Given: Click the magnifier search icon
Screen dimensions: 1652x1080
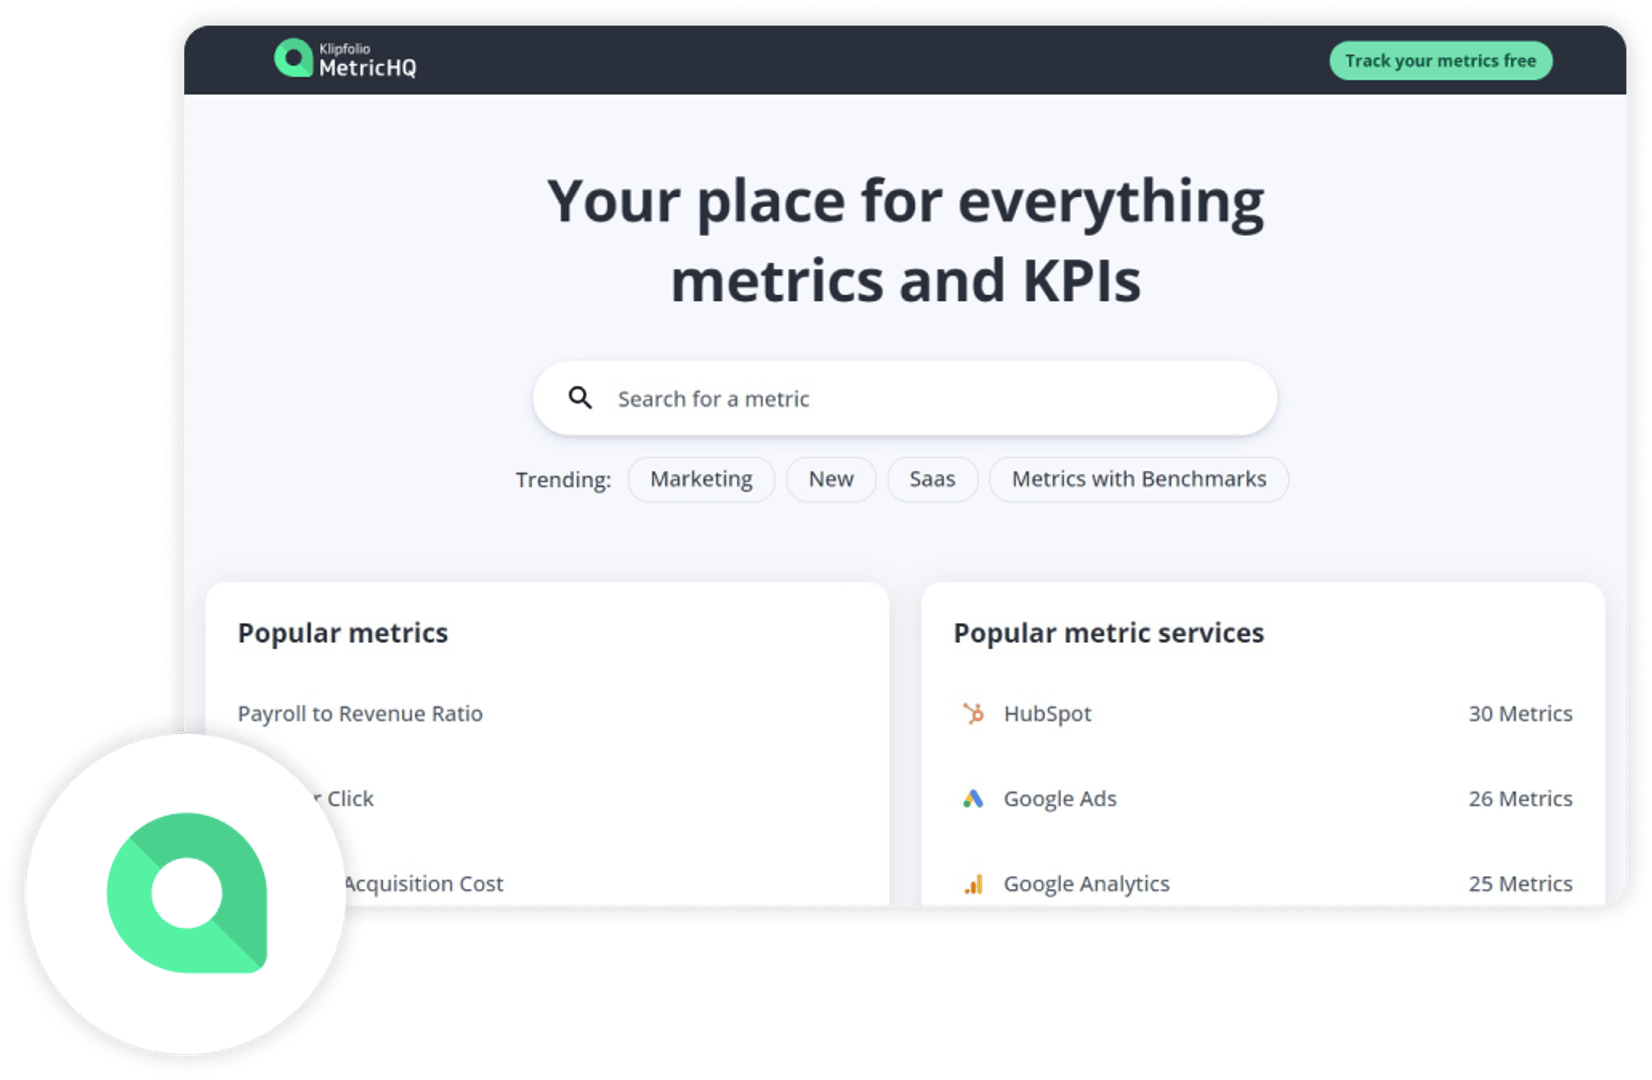Looking at the screenshot, I should 580,398.
